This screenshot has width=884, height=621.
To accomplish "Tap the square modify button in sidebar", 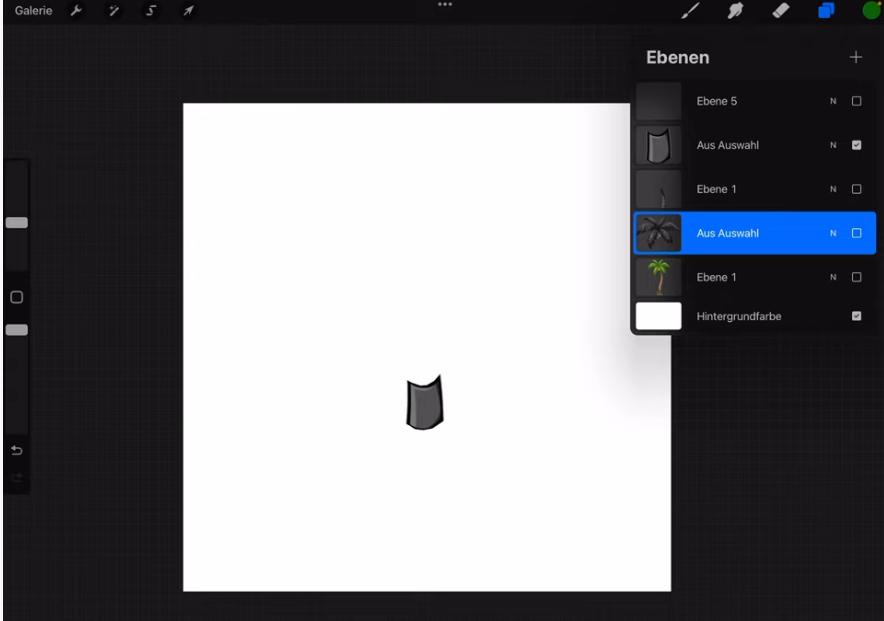I will point(16,297).
